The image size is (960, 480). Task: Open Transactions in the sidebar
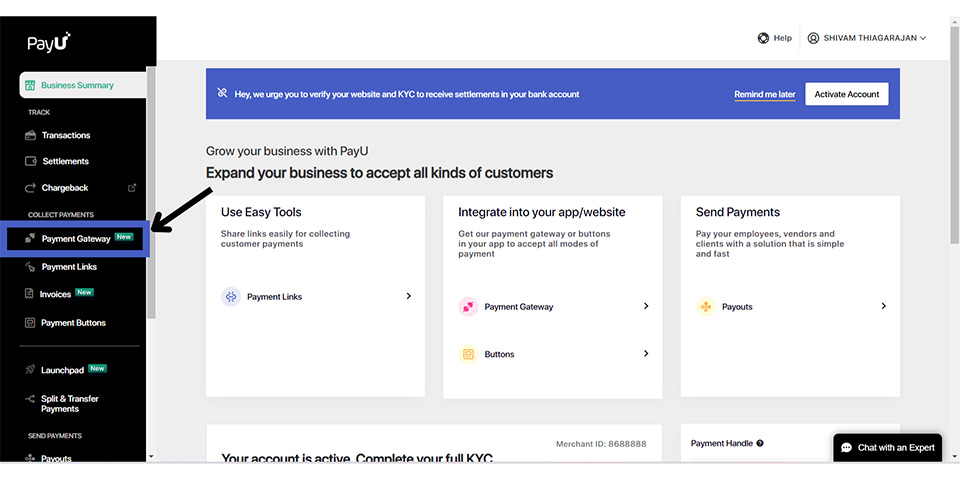65,135
